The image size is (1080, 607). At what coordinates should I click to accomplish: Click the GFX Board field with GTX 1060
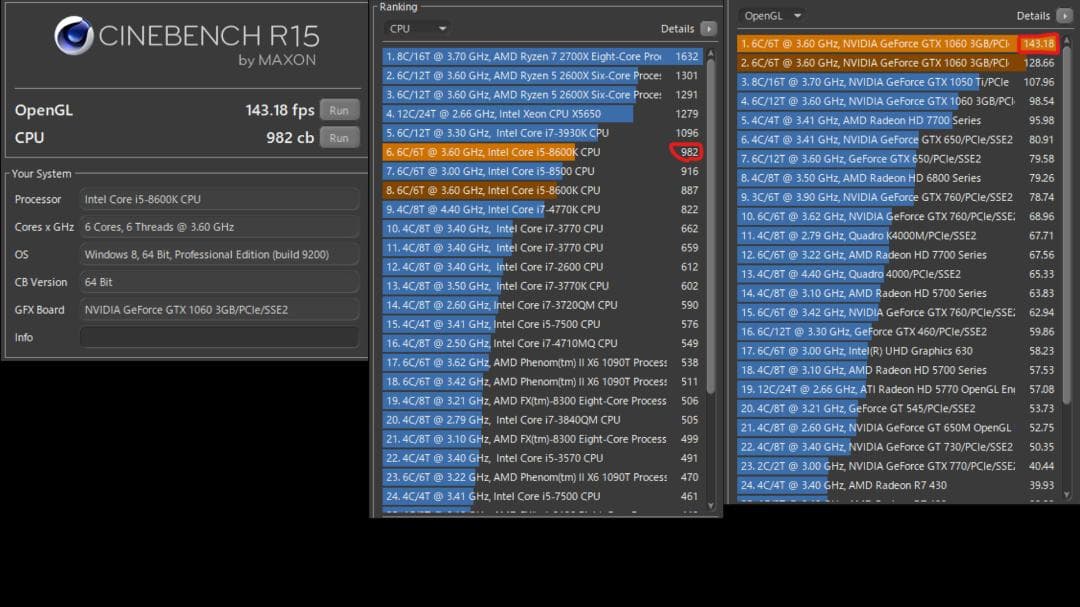coord(218,310)
